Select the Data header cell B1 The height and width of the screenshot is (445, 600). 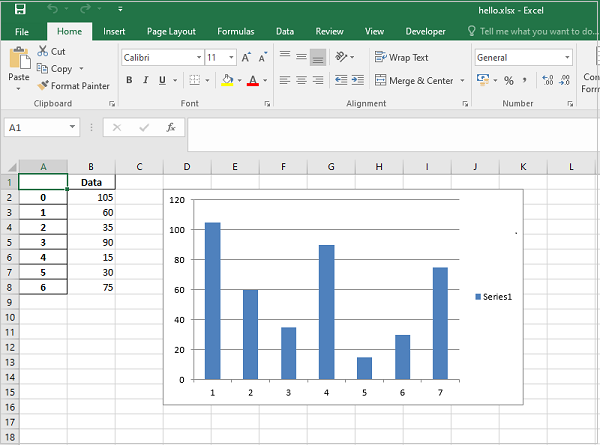point(91,182)
